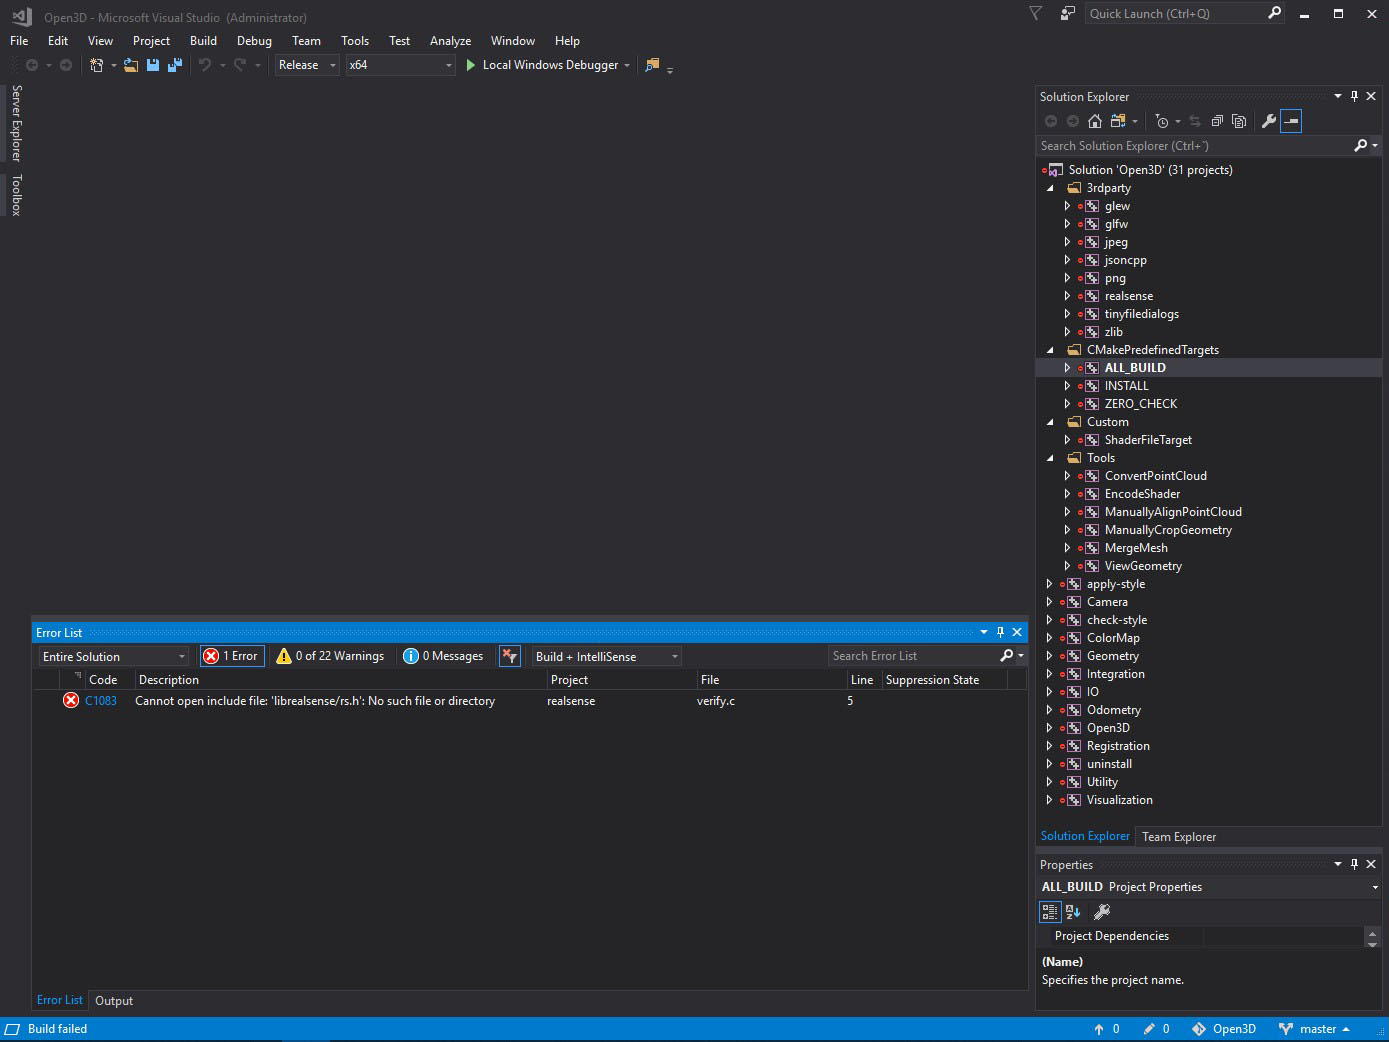Click the Search Solution Explorer field

(x=1194, y=146)
